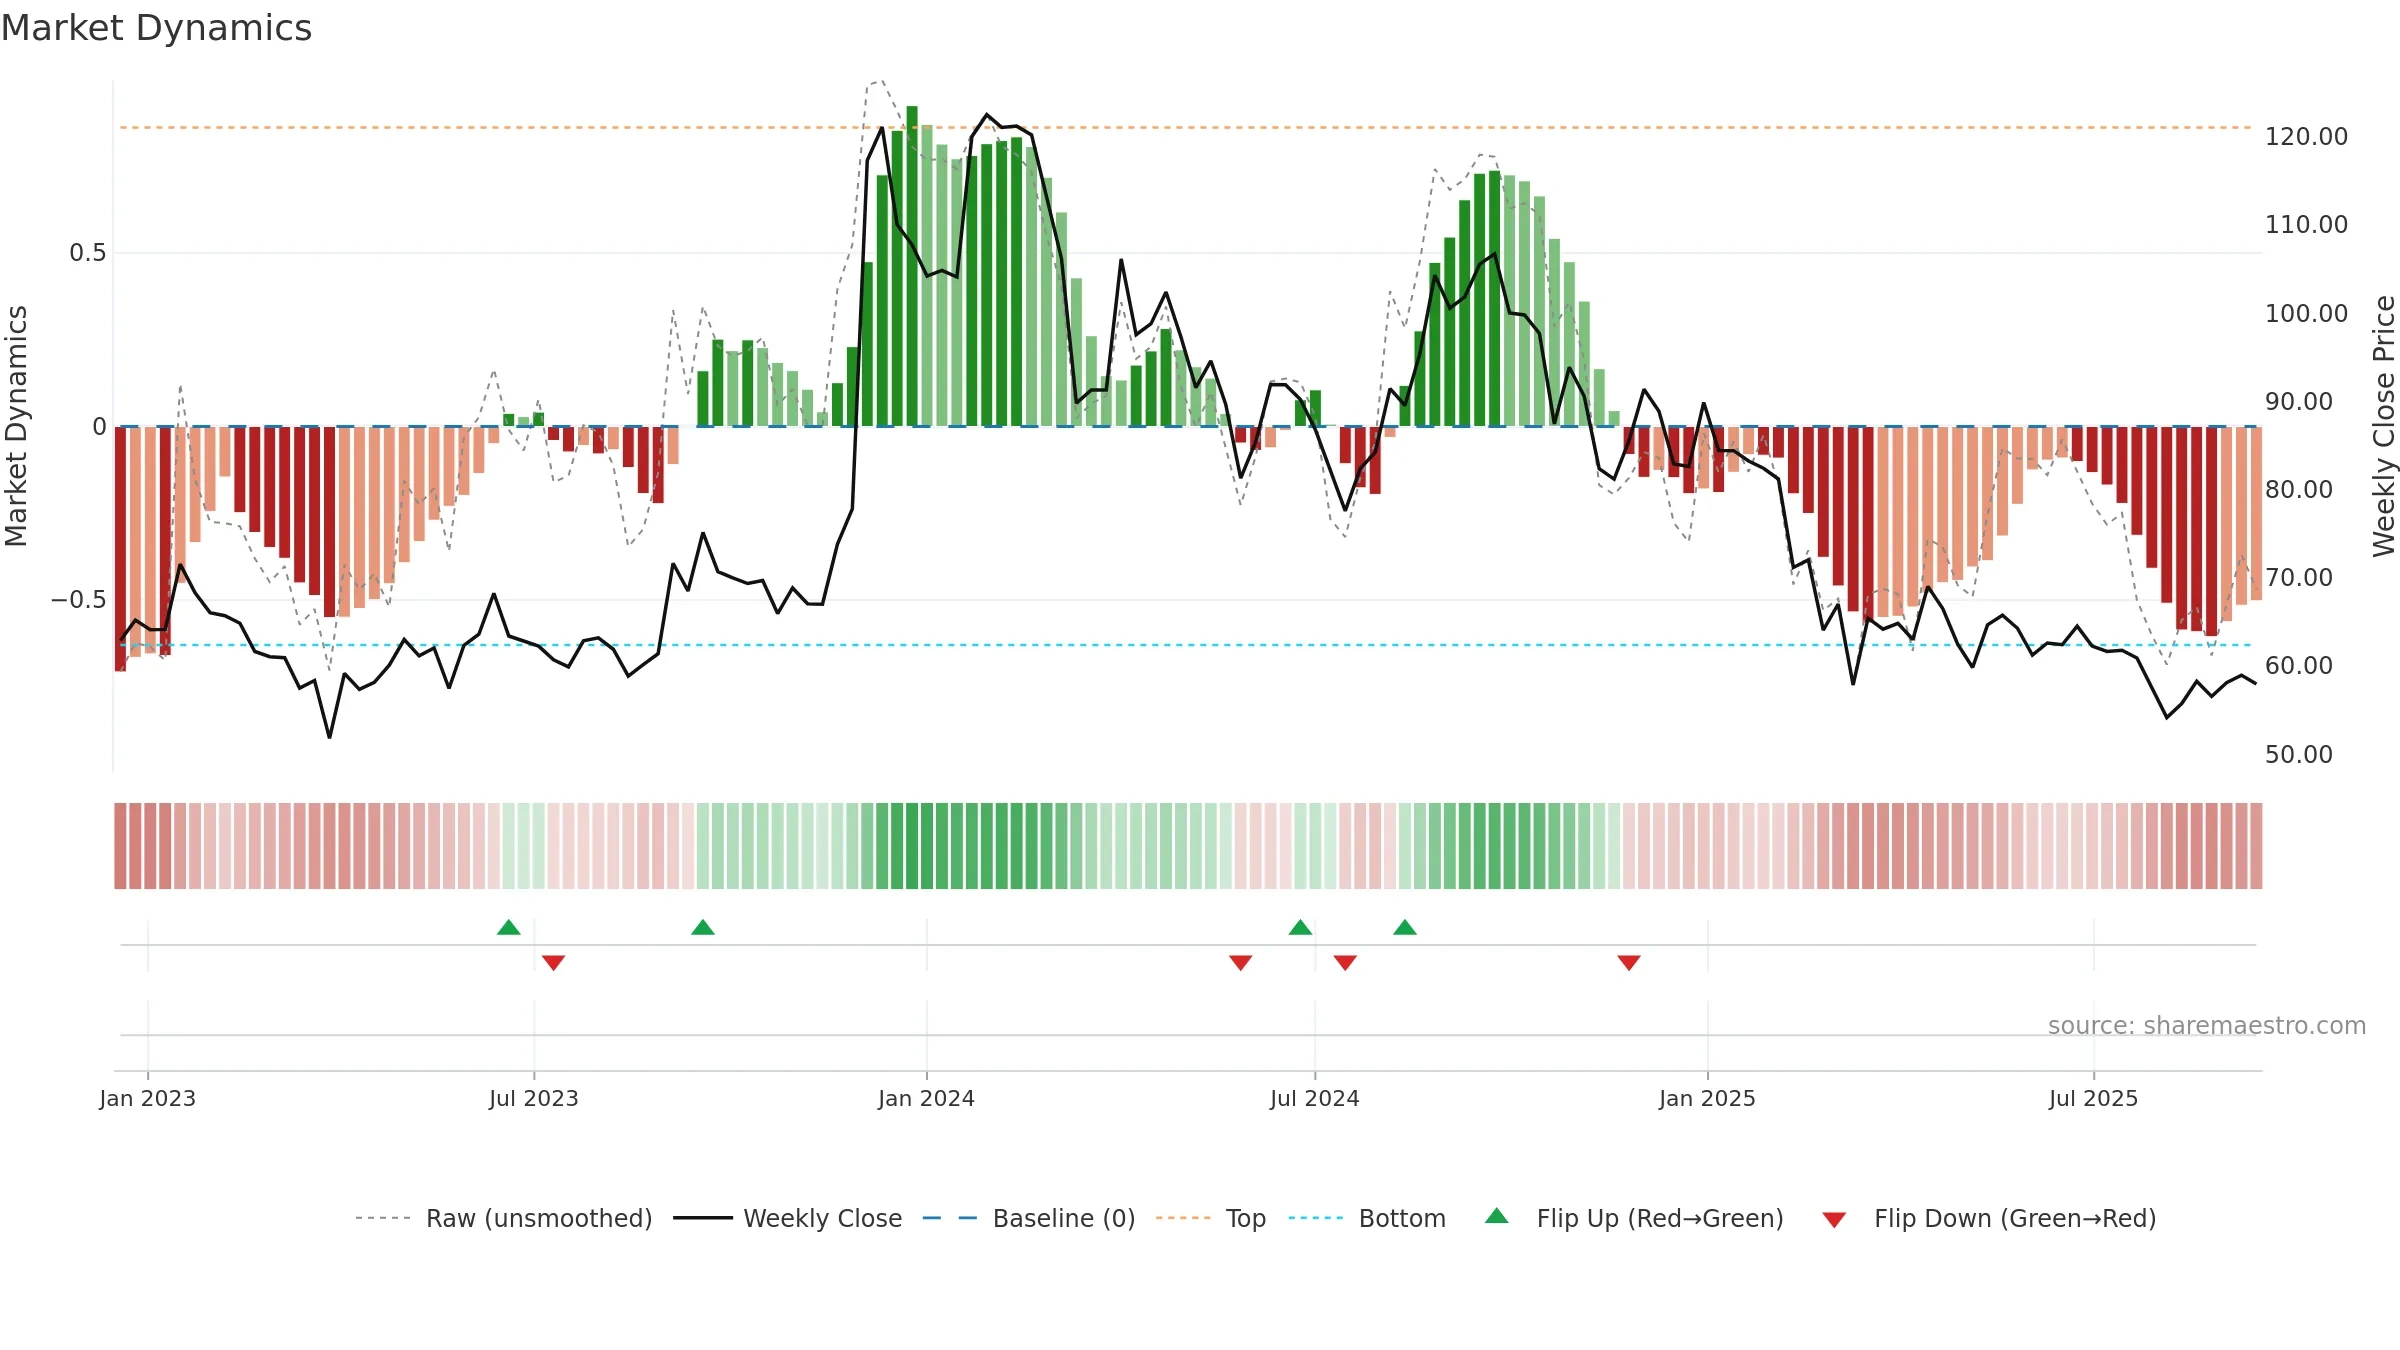Click the 100.00 price axis label
The height and width of the screenshot is (1350, 2400).
click(2306, 313)
